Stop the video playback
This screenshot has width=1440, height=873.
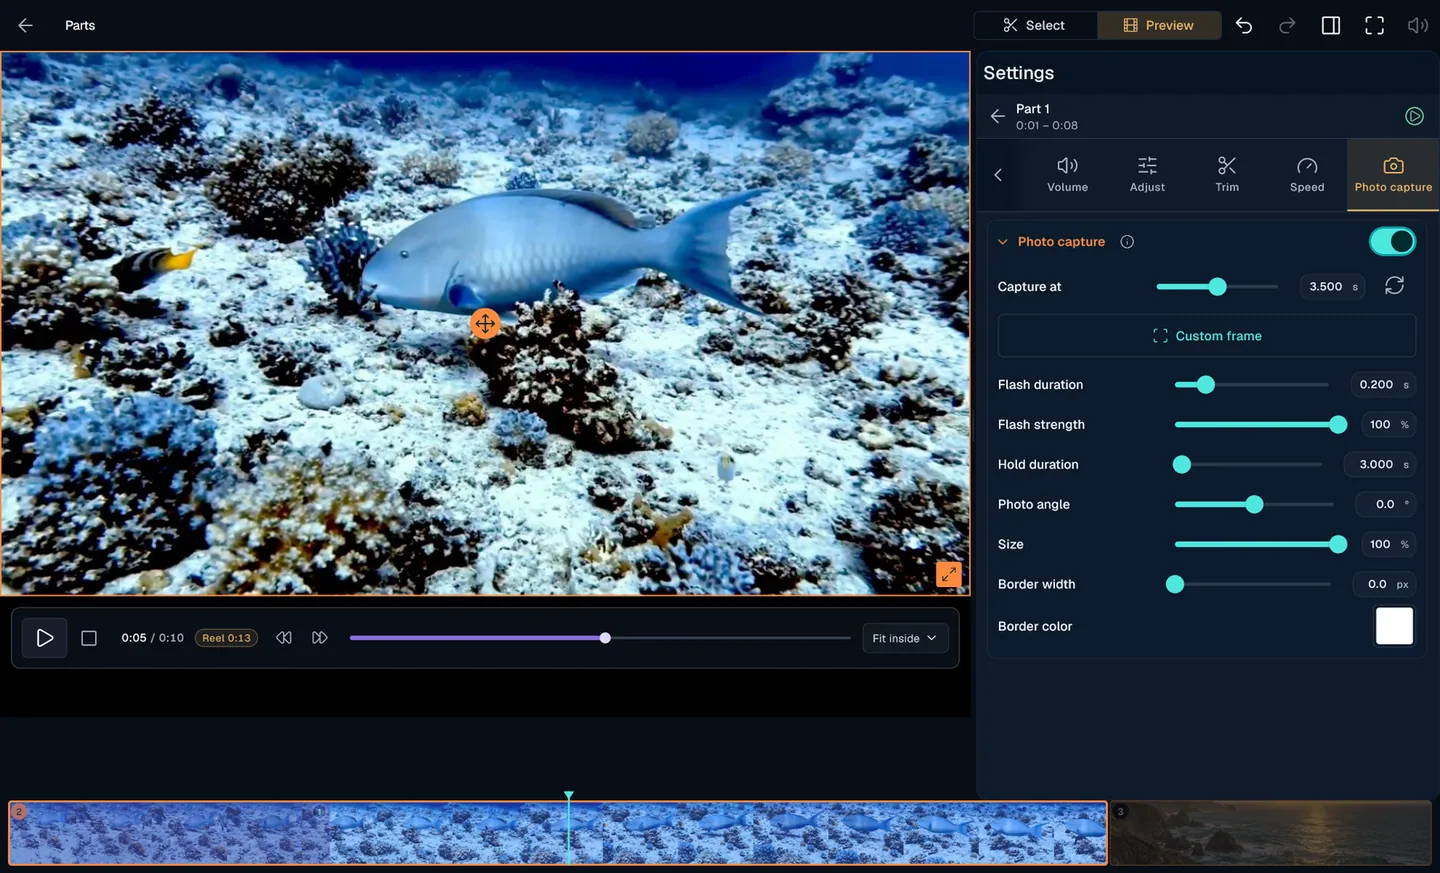point(89,638)
